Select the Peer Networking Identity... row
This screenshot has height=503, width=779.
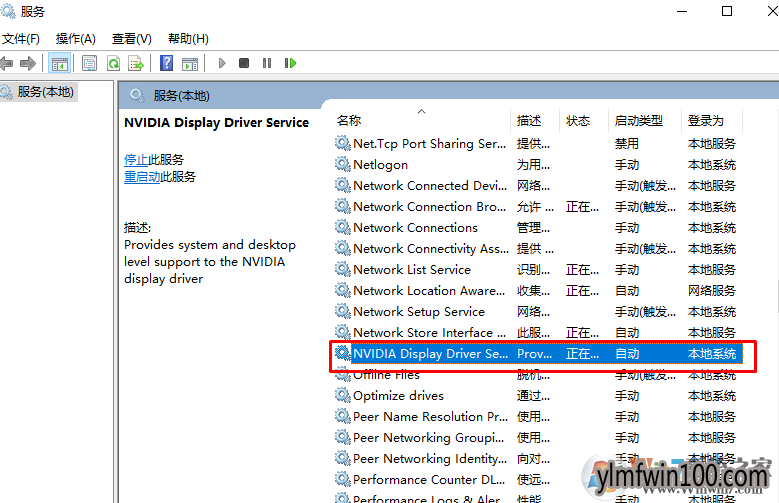coord(538,458)
